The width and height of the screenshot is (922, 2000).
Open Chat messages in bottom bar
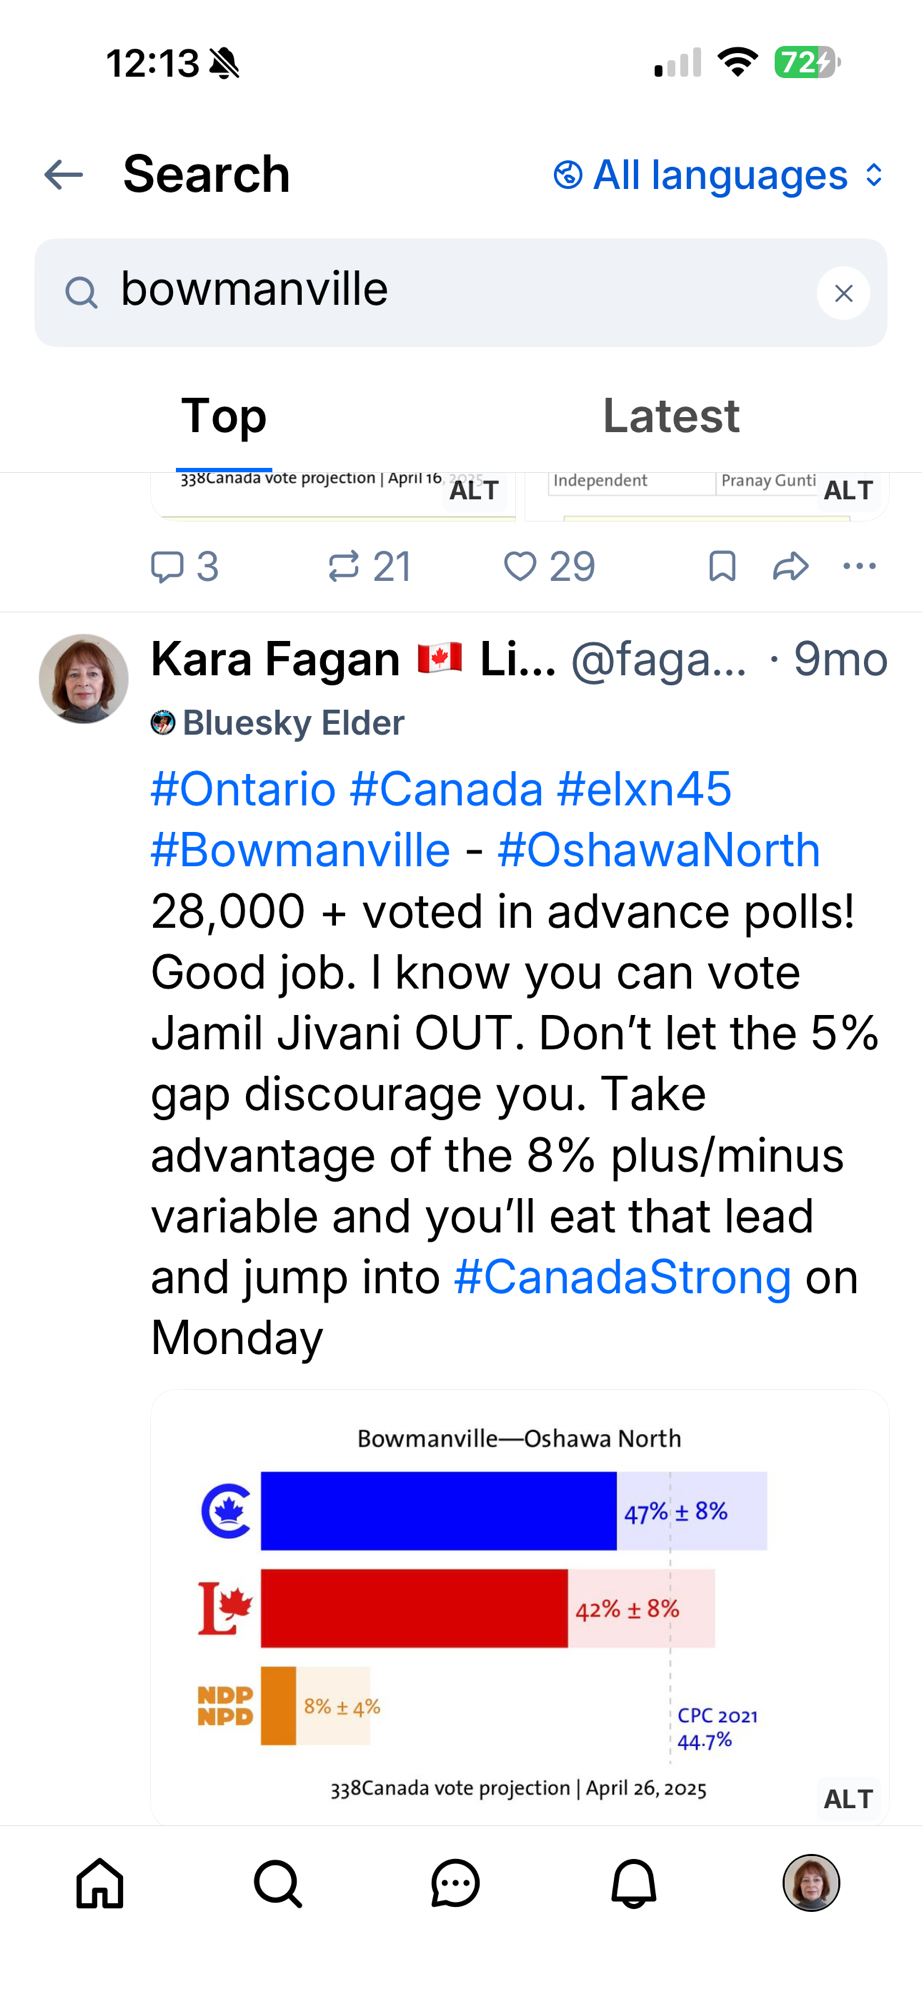[x=455, y=1884]
